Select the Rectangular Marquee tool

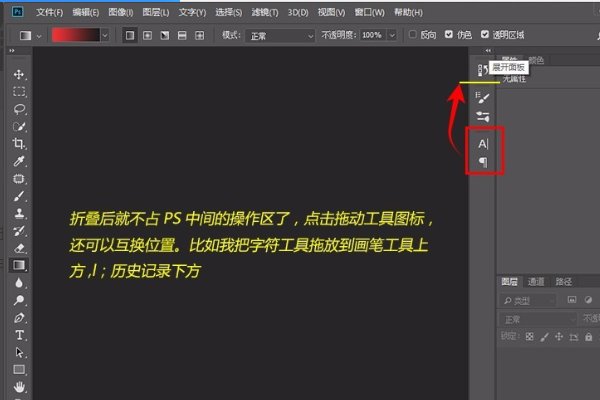click(19, 92)
